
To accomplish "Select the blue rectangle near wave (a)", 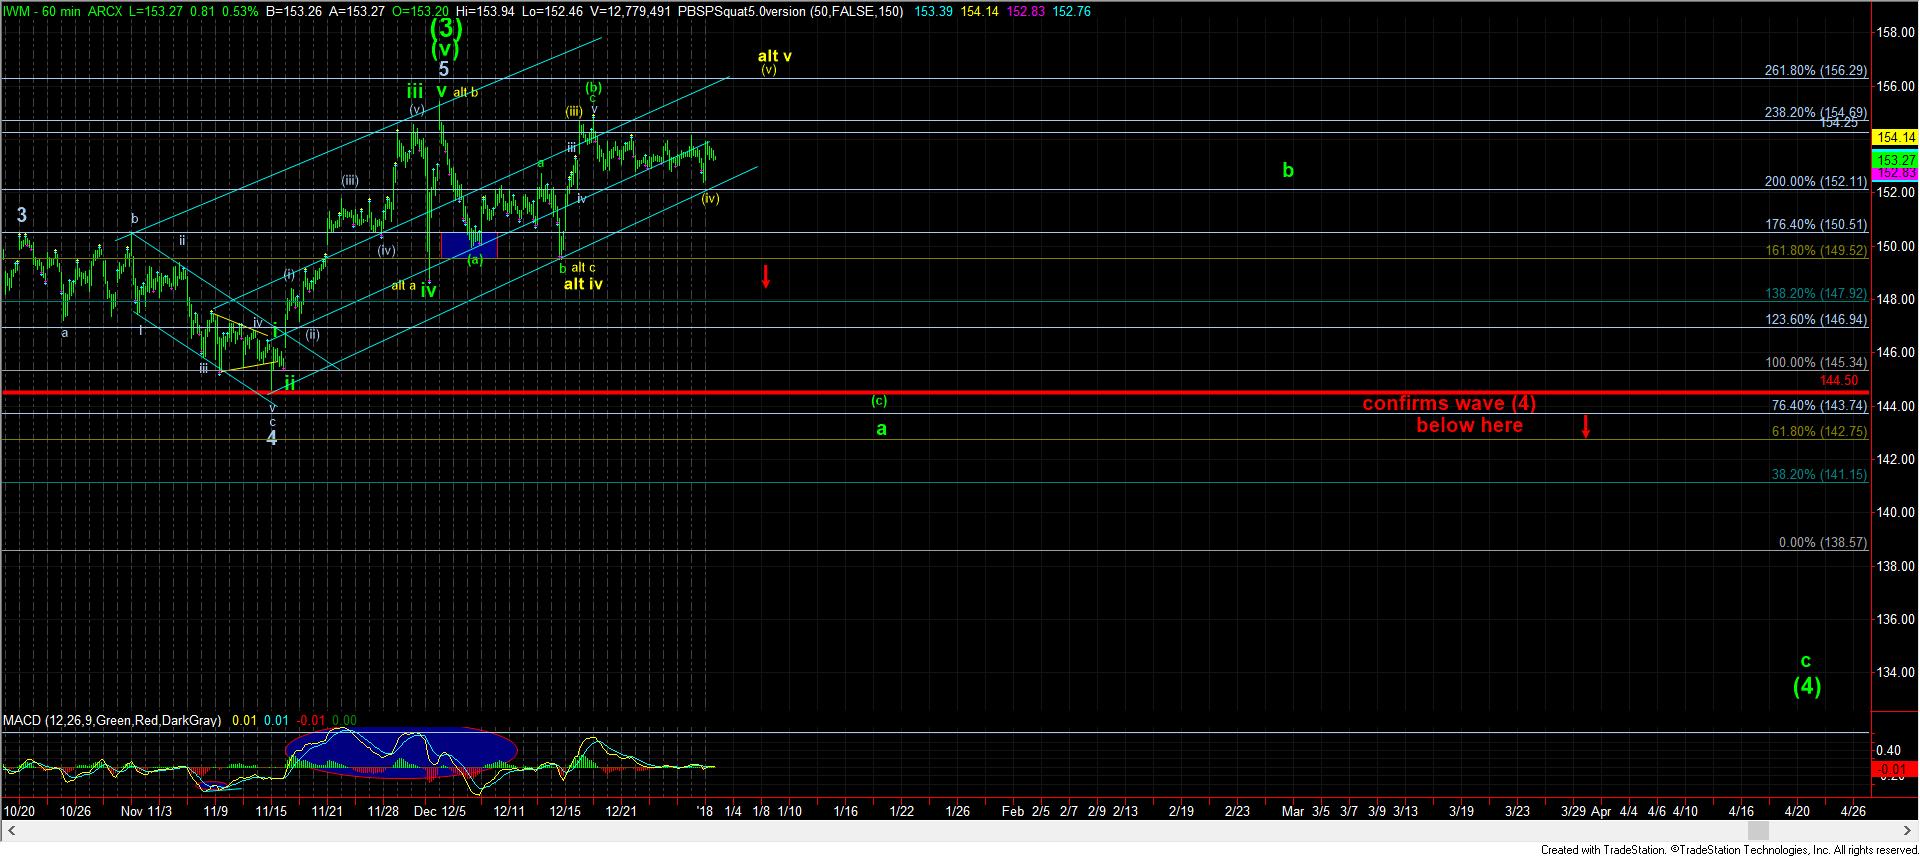I will tap(468, 244).
